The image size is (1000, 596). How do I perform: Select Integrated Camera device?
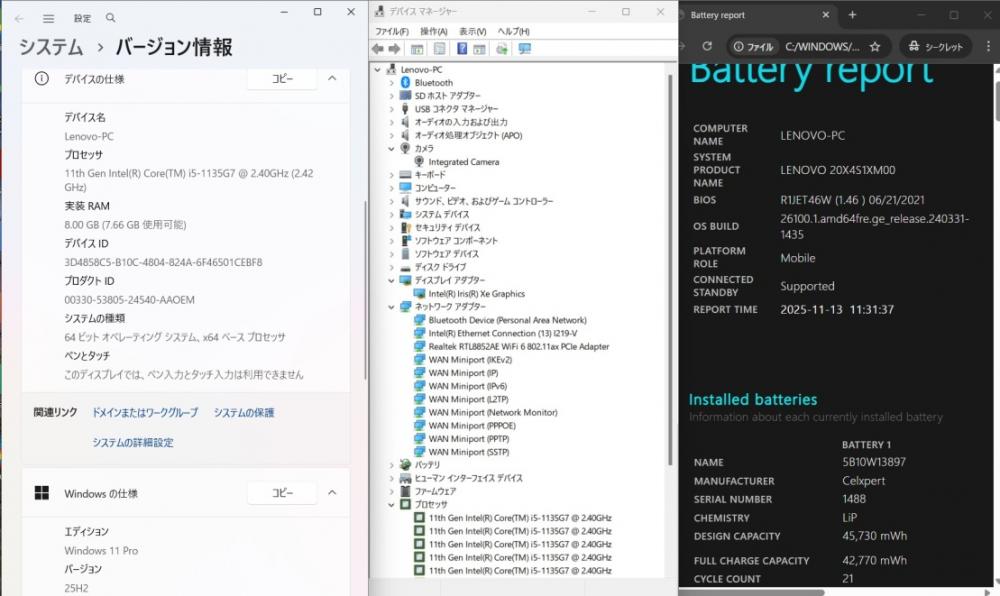pyautogui.click(x=464, y=162)
